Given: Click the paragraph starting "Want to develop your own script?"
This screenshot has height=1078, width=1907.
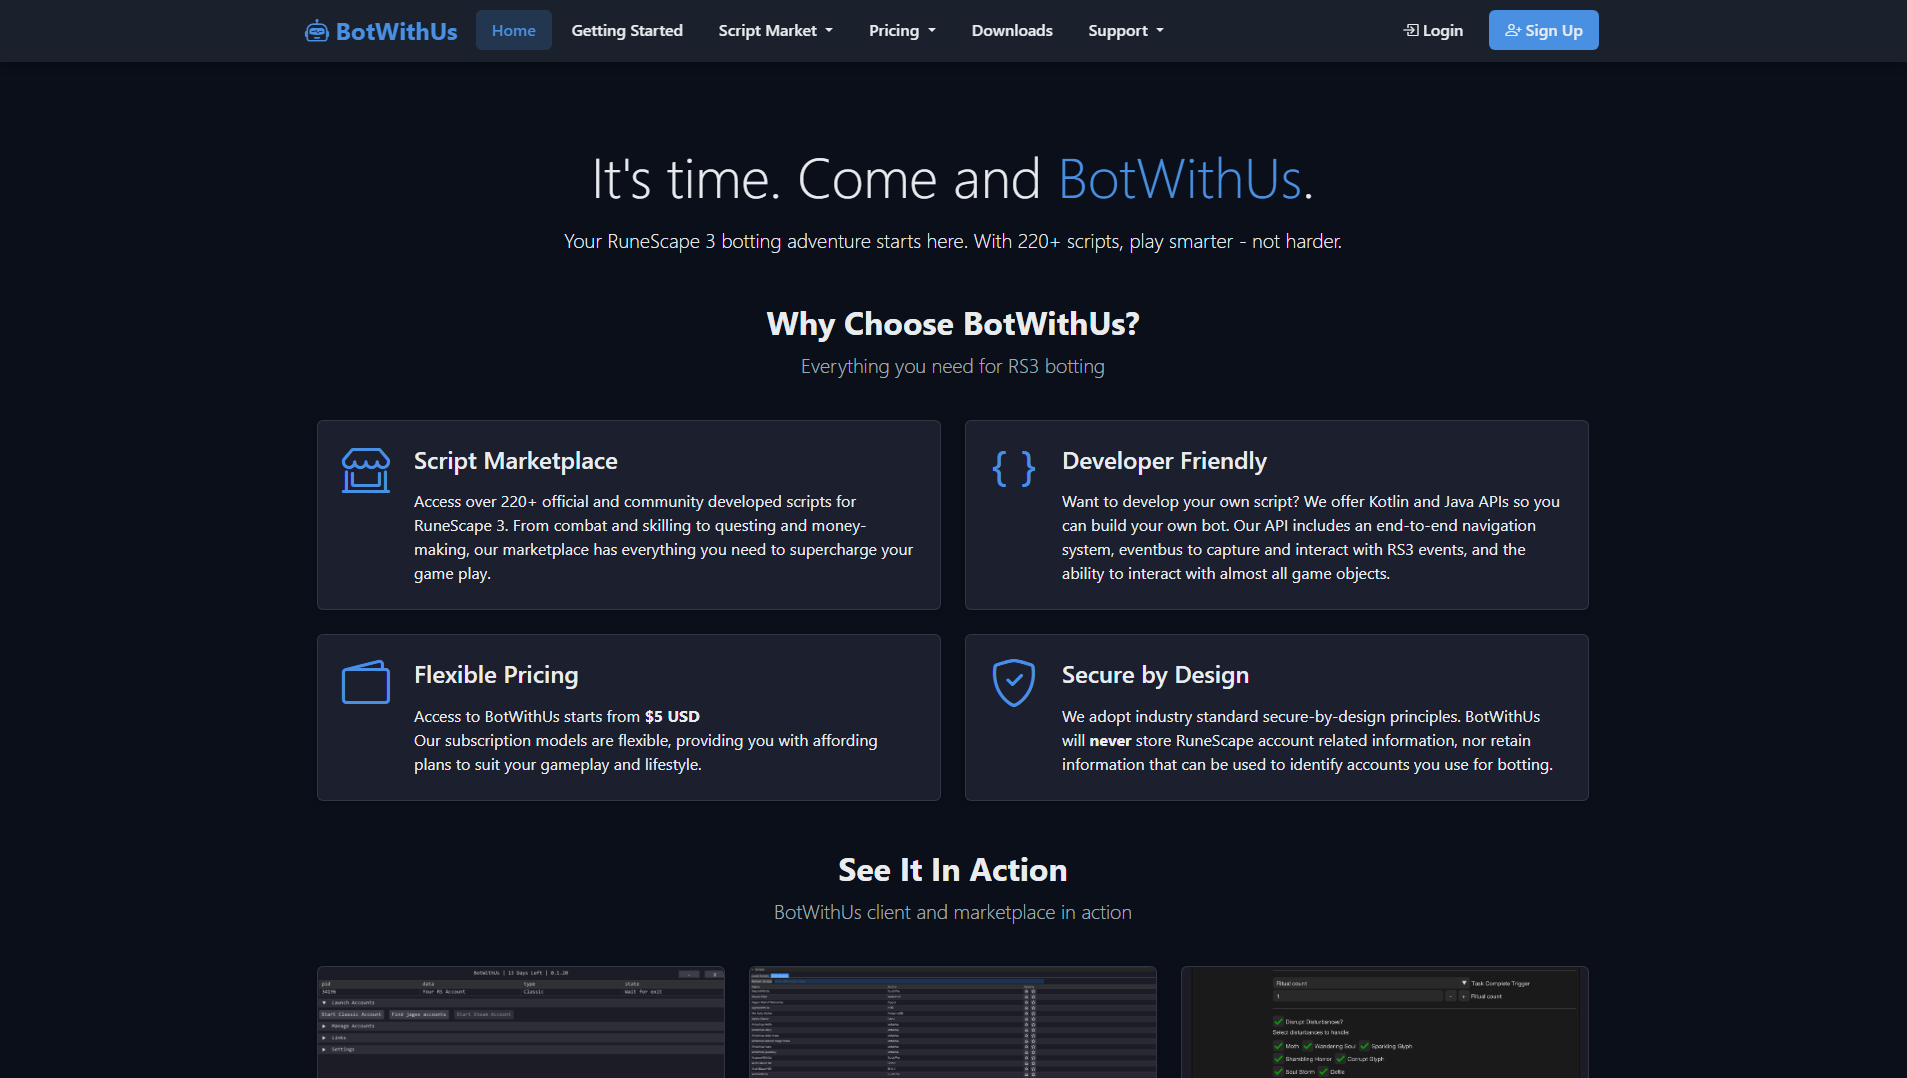Looking at the screenshot, I should pos(1312,538).
